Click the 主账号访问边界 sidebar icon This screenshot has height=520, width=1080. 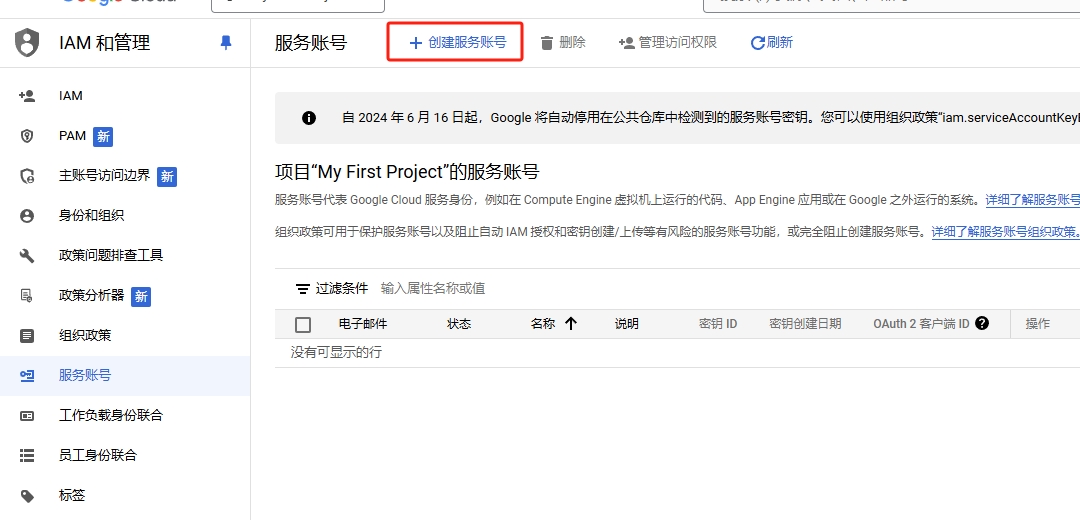tap(27, 176)
